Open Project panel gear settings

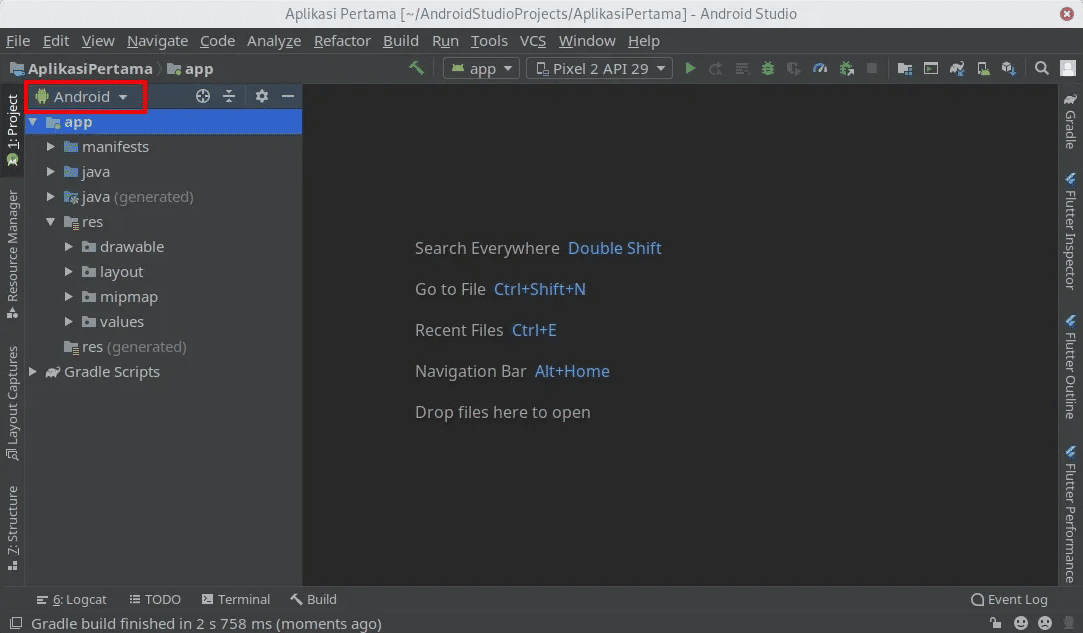(262, 96)
